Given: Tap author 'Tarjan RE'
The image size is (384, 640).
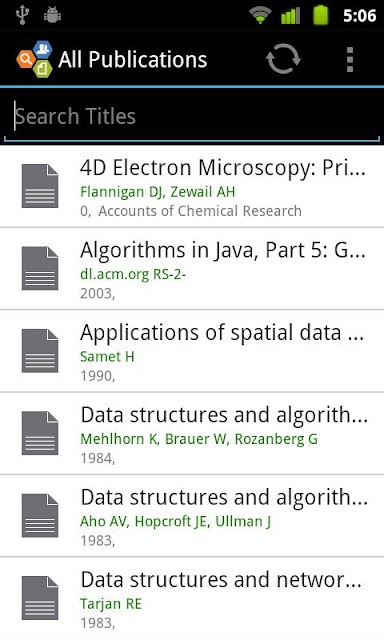Looking at the screenshot, I should [111, 604].
